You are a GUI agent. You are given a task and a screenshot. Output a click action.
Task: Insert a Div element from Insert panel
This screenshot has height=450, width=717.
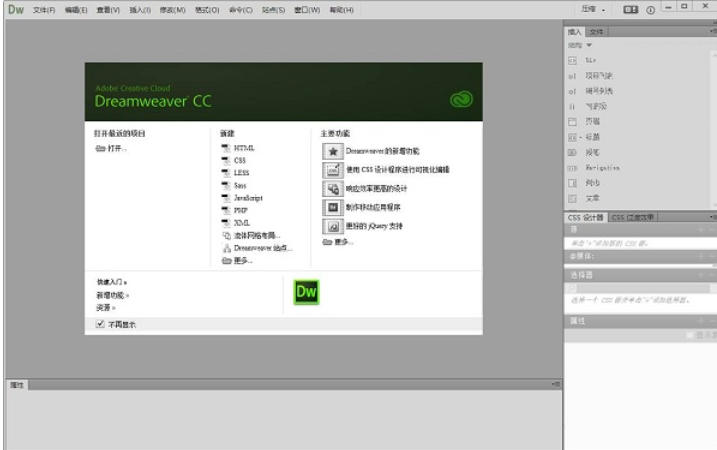[x=582, y=60]
